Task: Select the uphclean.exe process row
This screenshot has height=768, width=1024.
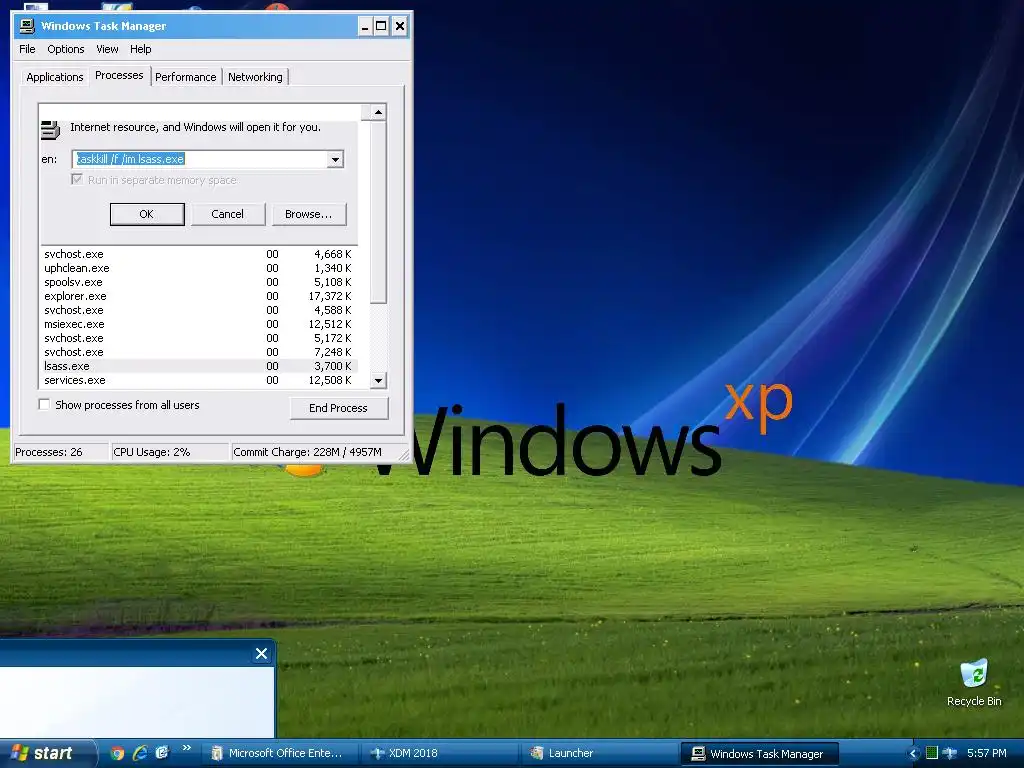Action: pos(199,268)
